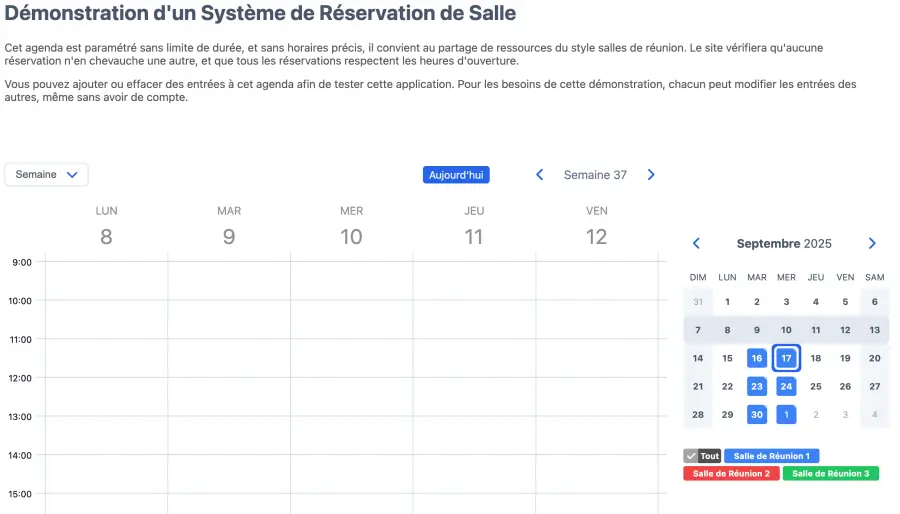
Task: Open the Semaine view dropdown
Action: pyautogui.click(x=46, y=175)
